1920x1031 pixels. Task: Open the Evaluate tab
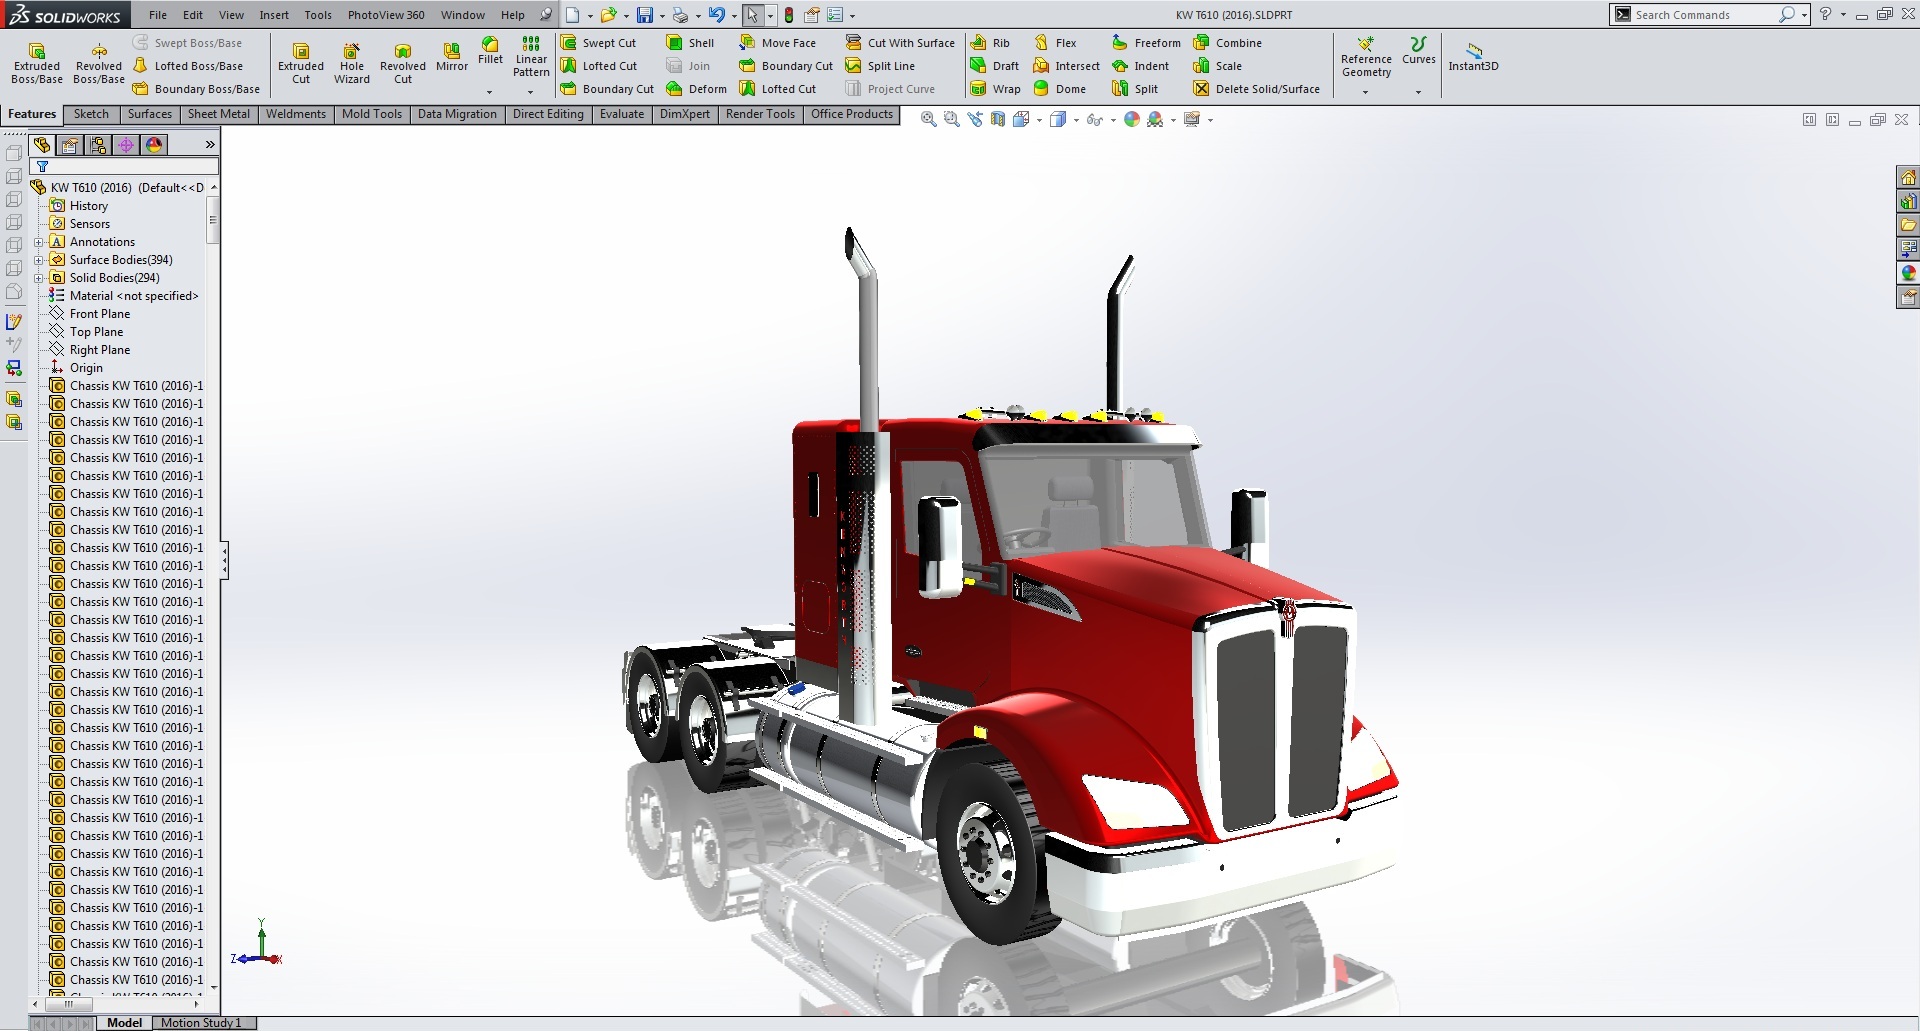(622, 114)
